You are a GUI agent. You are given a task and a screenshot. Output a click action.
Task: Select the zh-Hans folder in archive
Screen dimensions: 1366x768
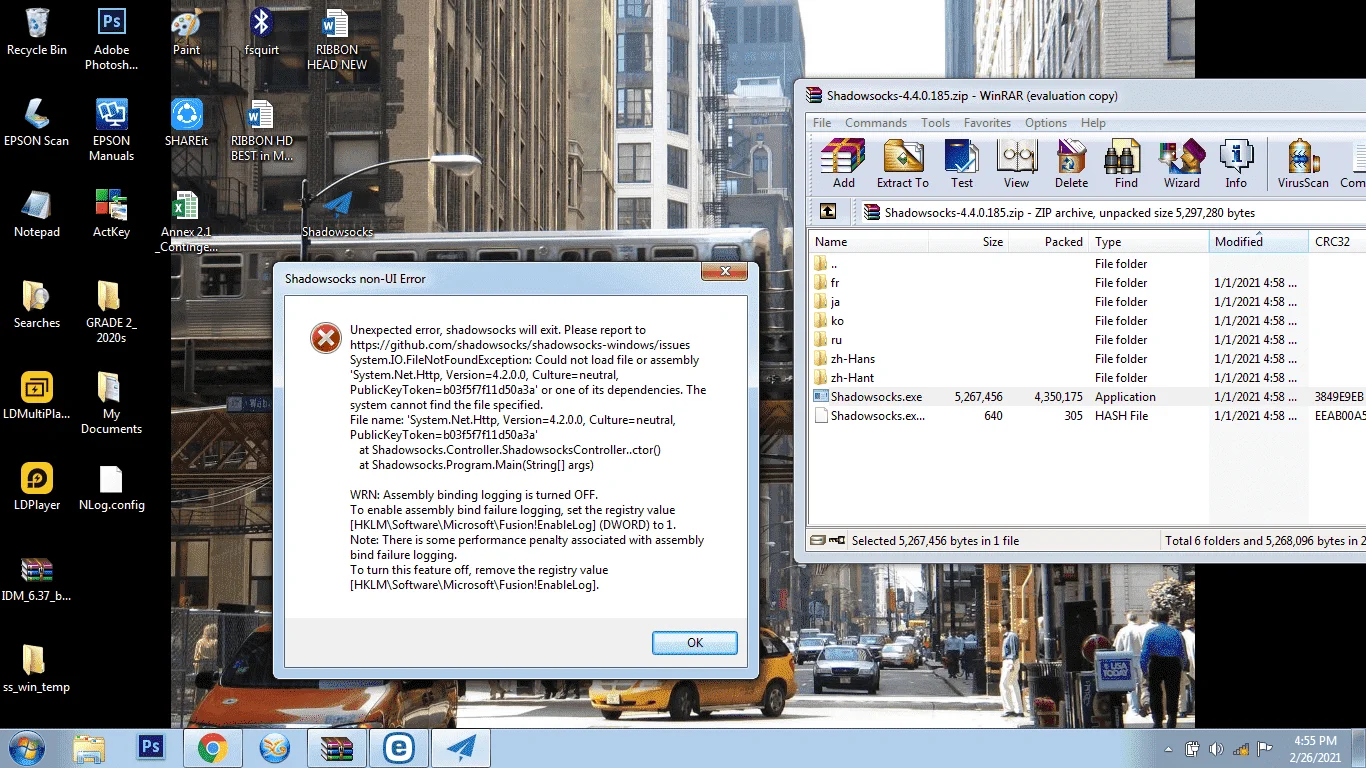pos(1087,359)
